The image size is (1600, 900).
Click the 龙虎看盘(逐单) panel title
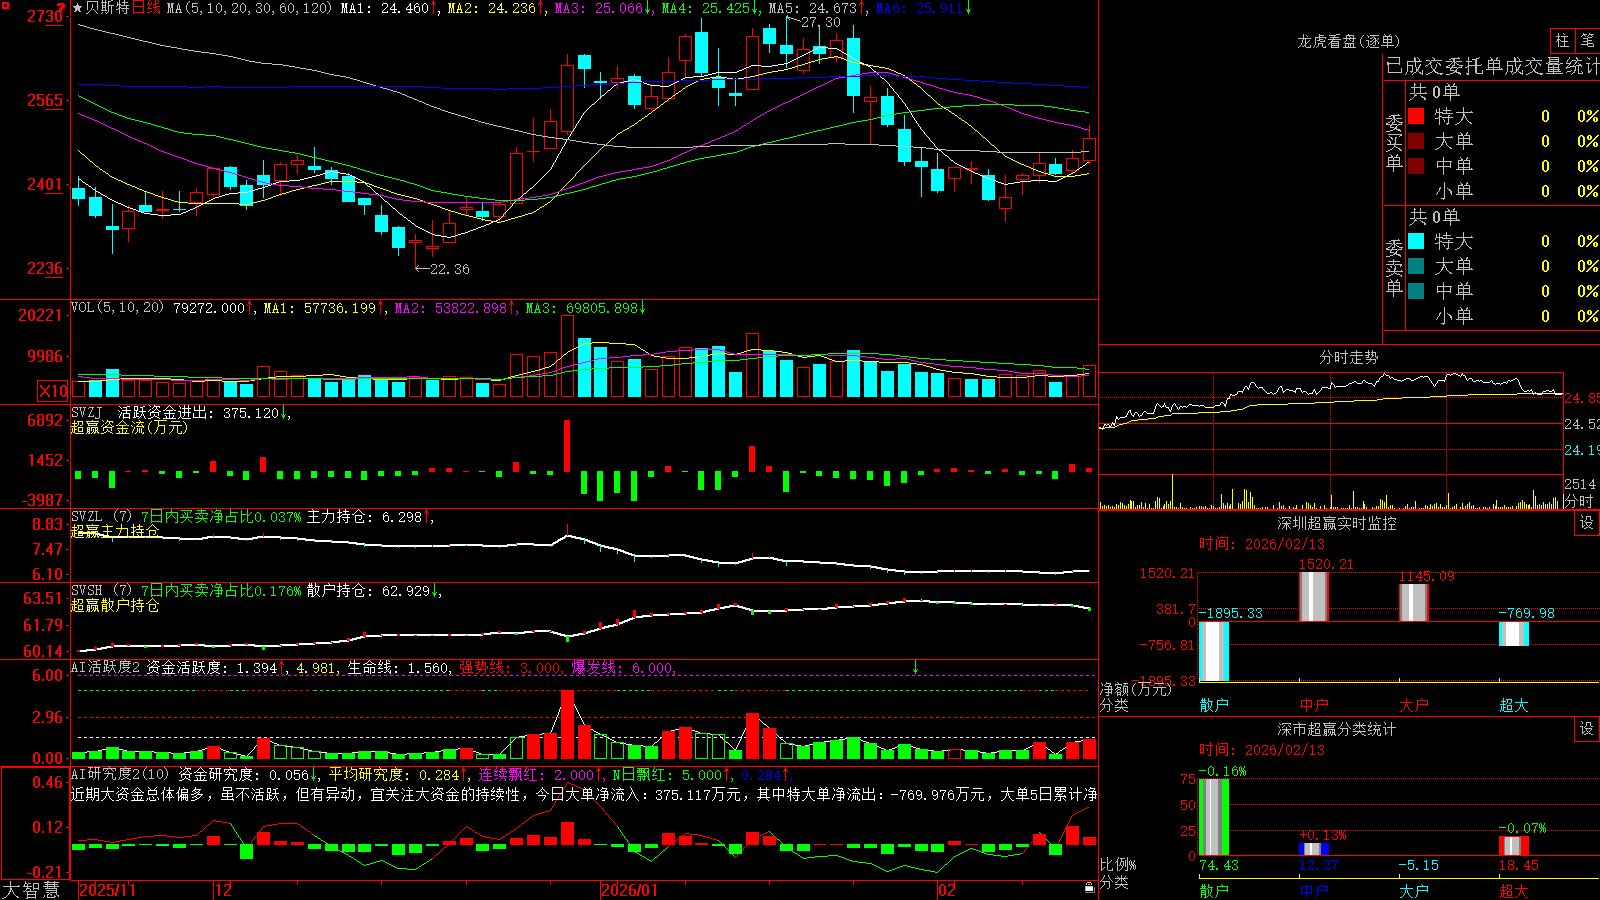click(1349, 41)
